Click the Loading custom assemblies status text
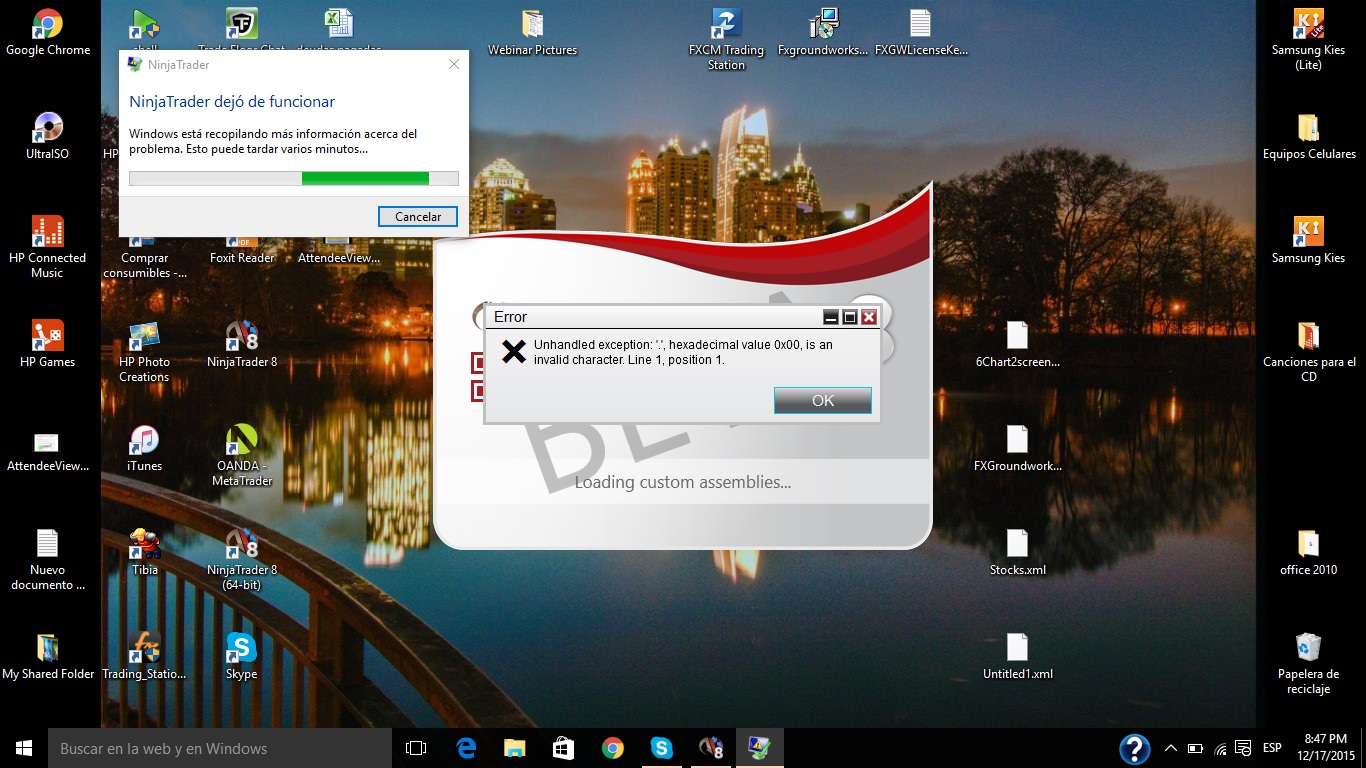Viewport: 1366px width, 768px height. pos(683,482)
